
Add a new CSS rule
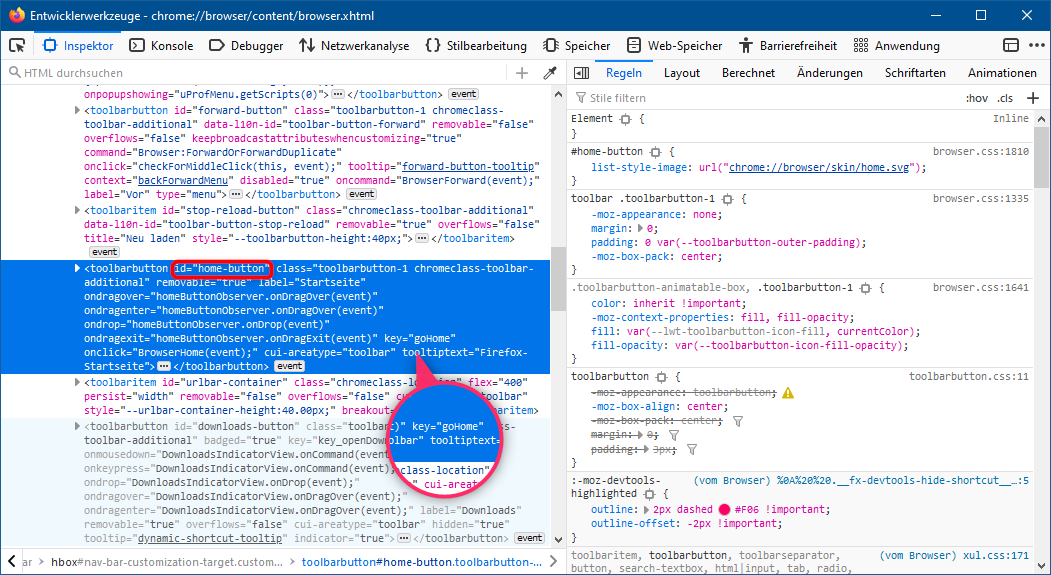click(1033, 98)
